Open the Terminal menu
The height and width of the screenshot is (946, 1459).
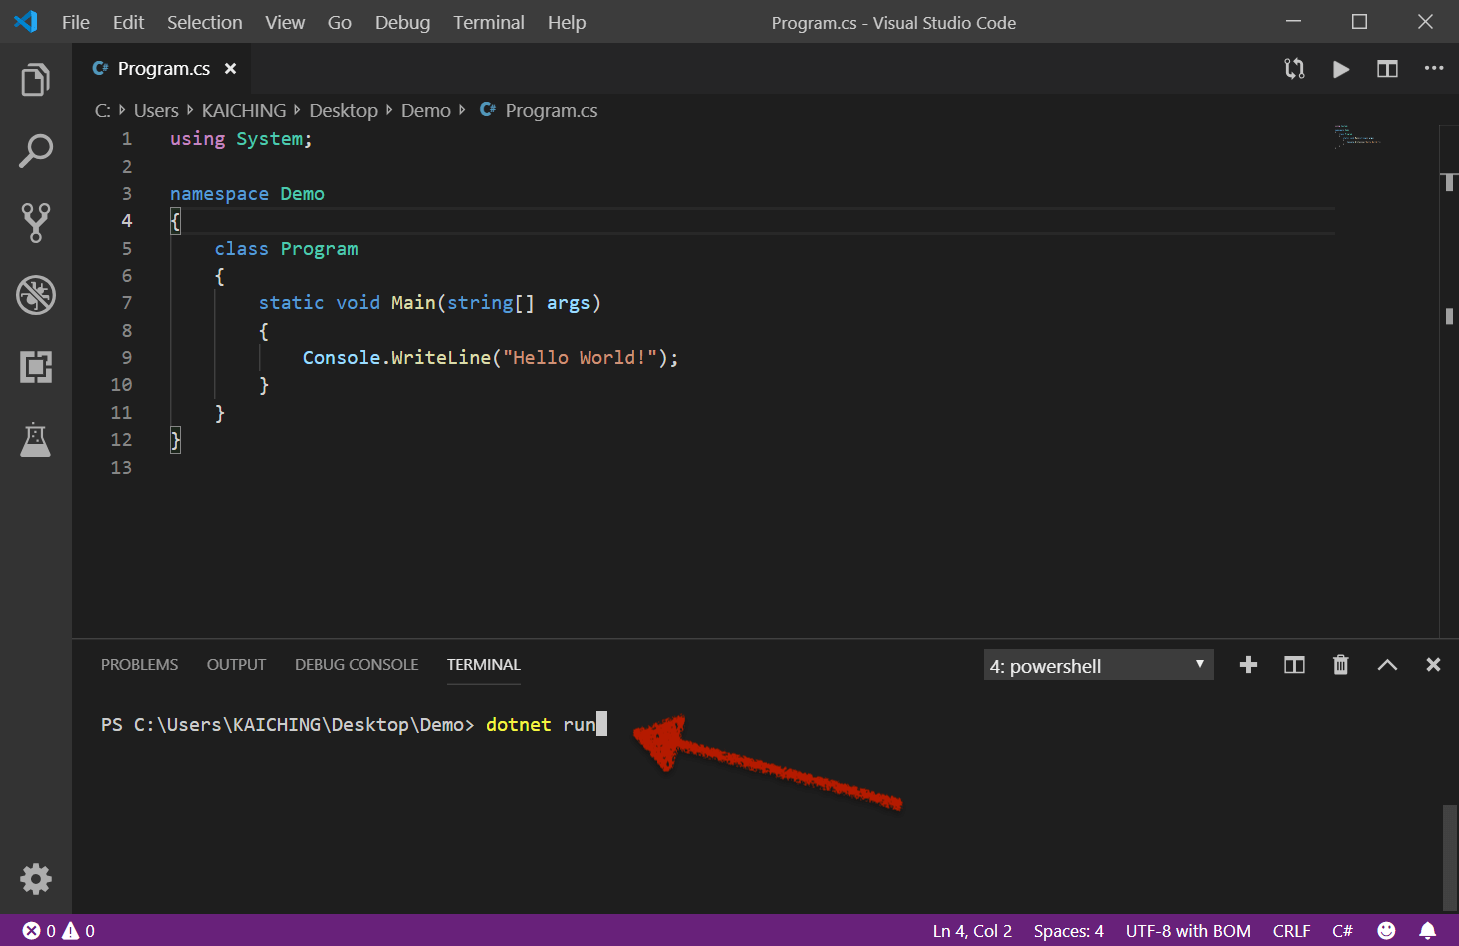(x=488, y=22)
